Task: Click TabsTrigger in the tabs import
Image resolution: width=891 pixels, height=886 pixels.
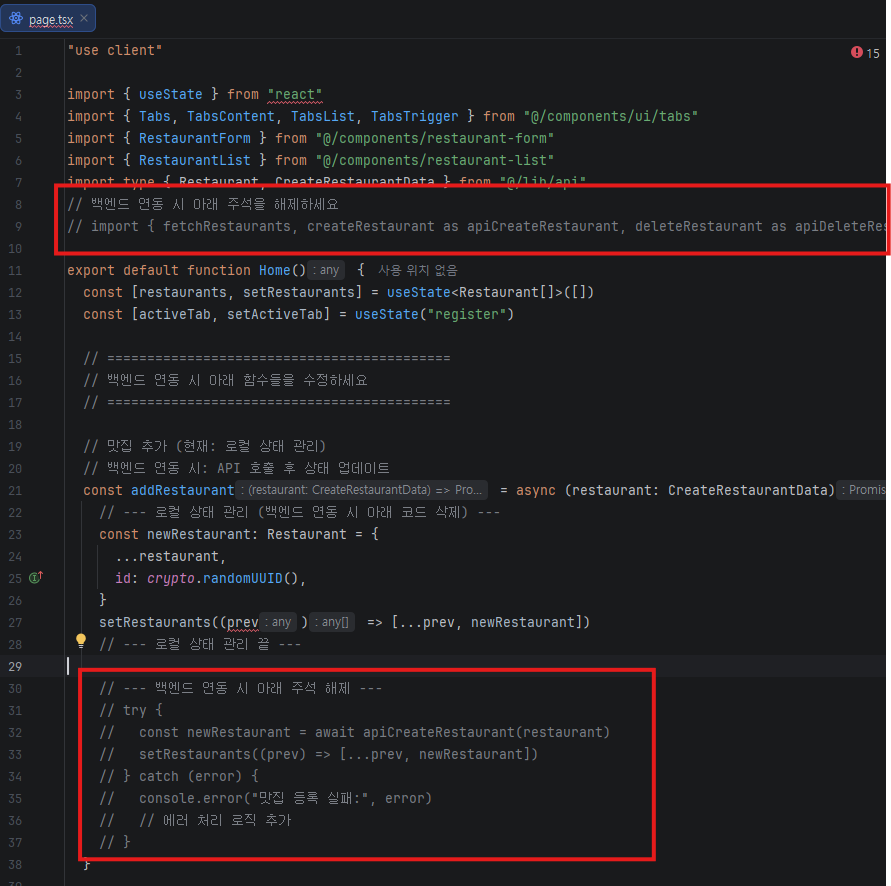Action: coord(414,117)
